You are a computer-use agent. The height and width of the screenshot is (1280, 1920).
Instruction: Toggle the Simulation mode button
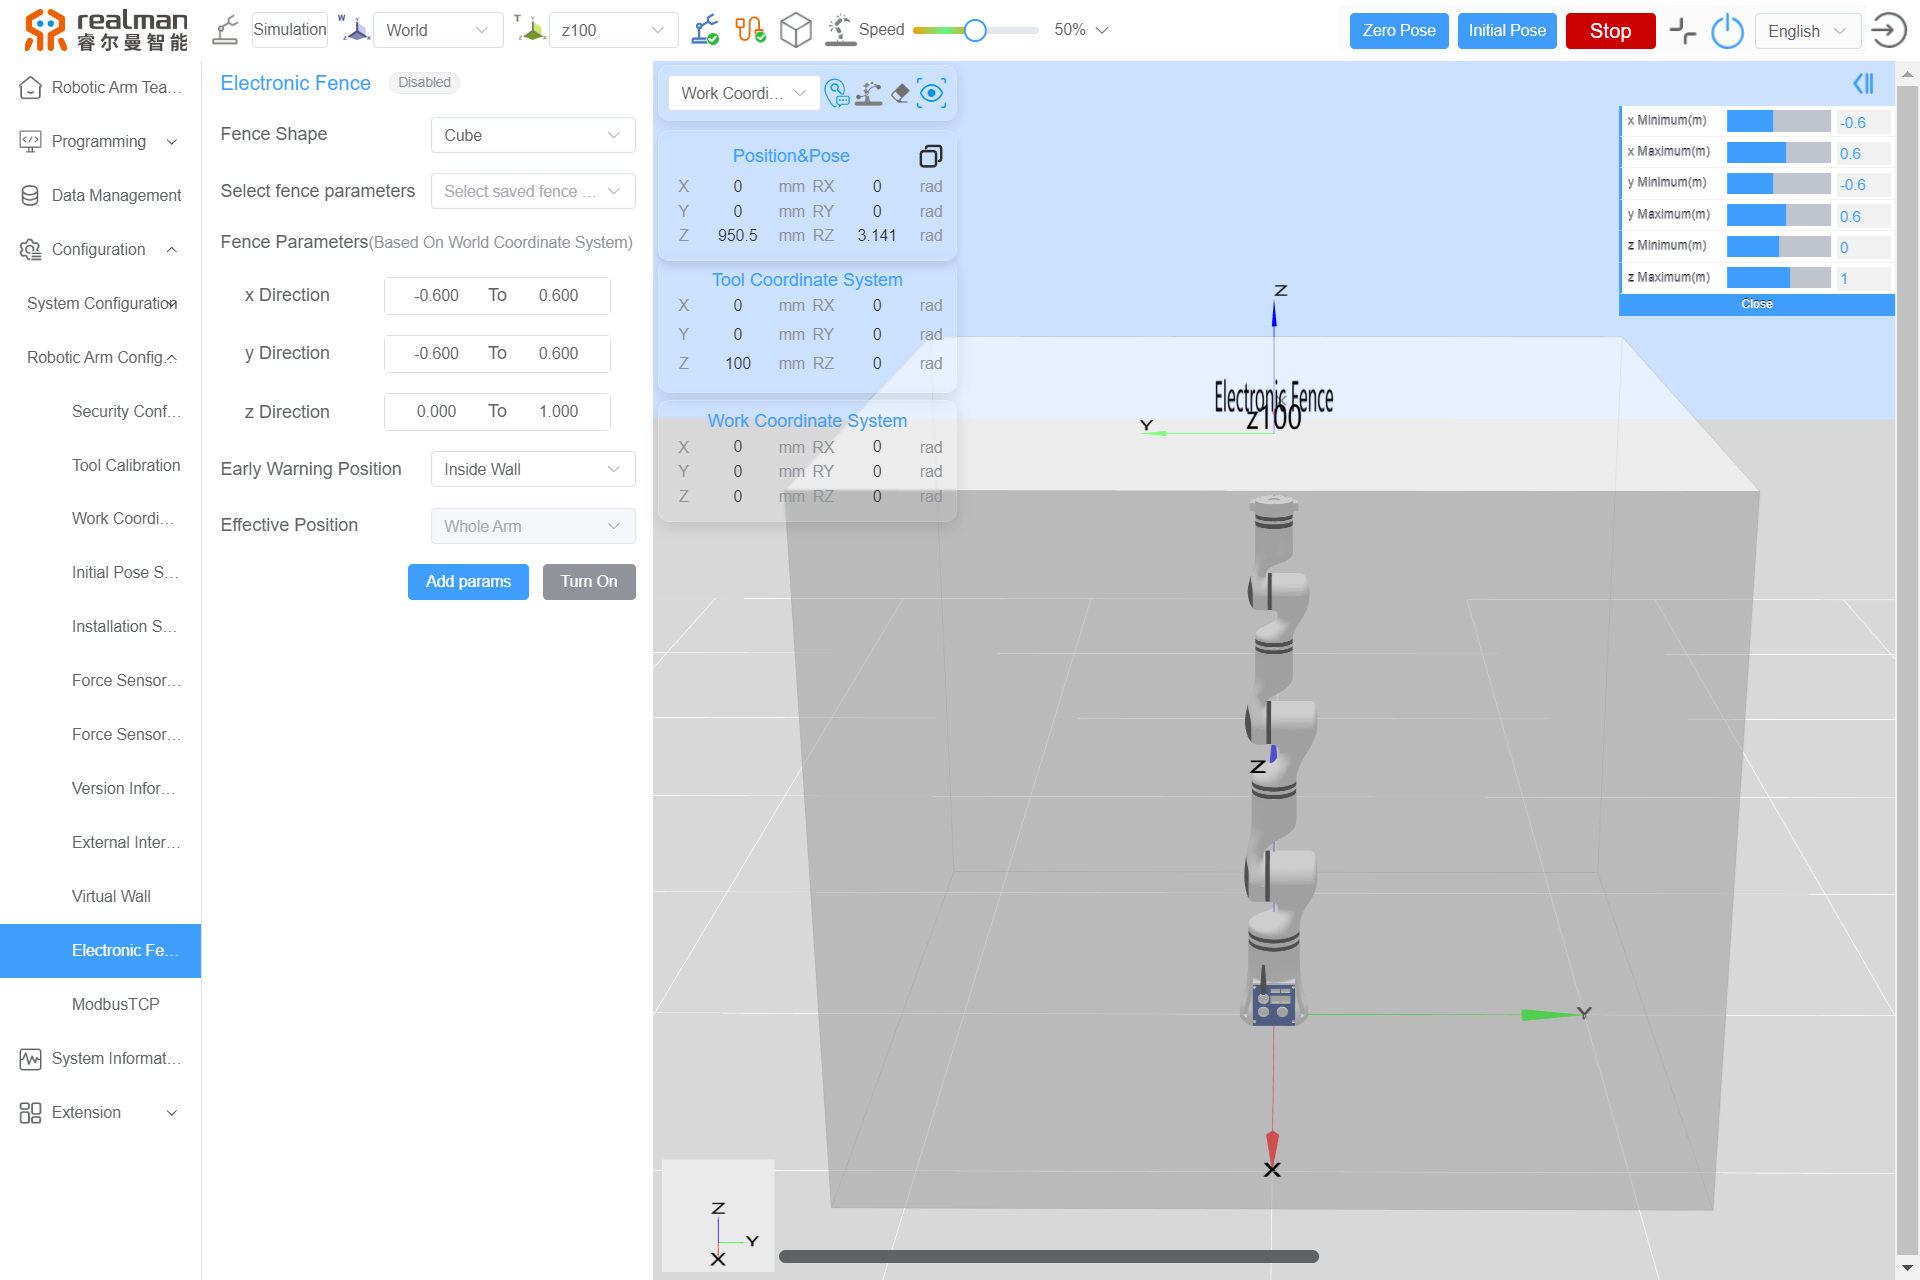pos(289,30)
